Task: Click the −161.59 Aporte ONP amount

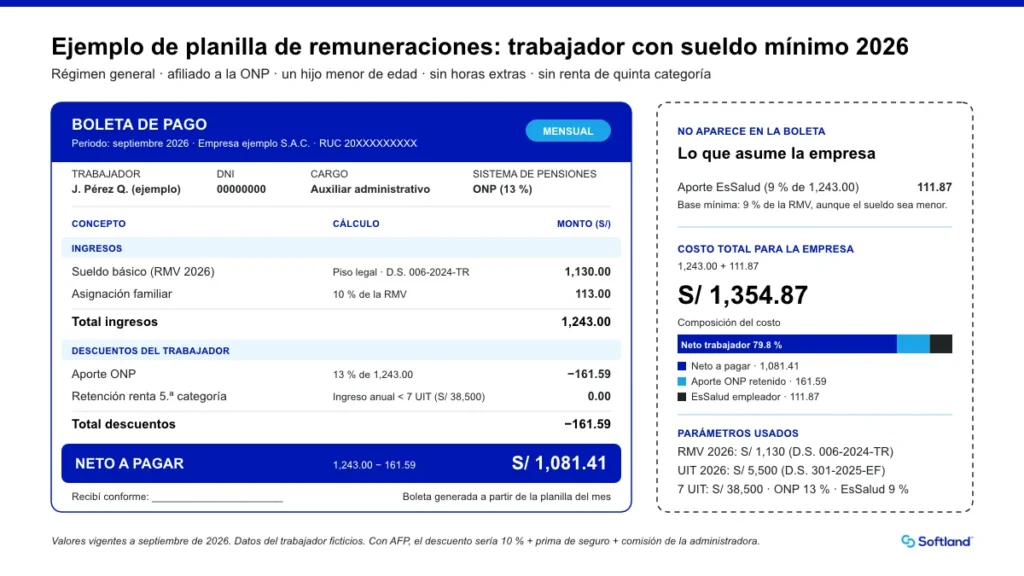Action: [x=589, y=374]
